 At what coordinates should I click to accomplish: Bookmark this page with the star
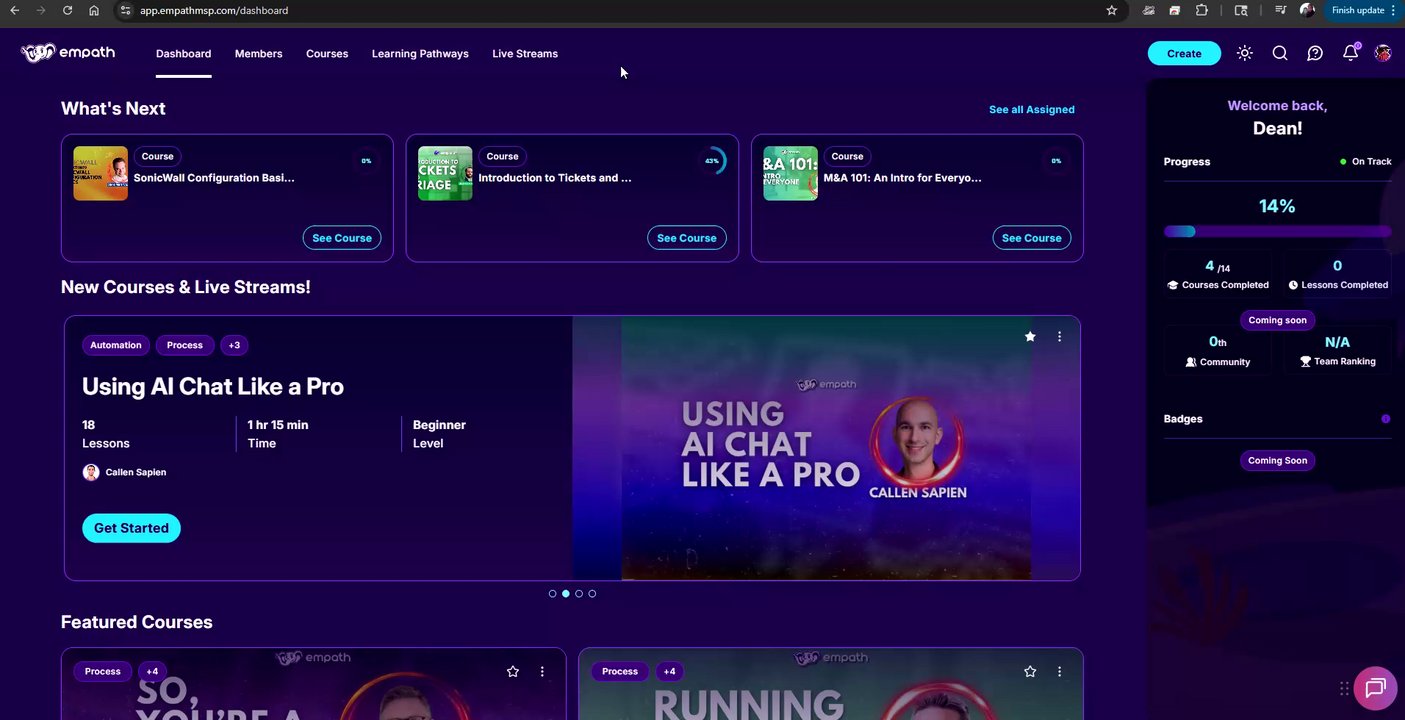coord(1111,10)
